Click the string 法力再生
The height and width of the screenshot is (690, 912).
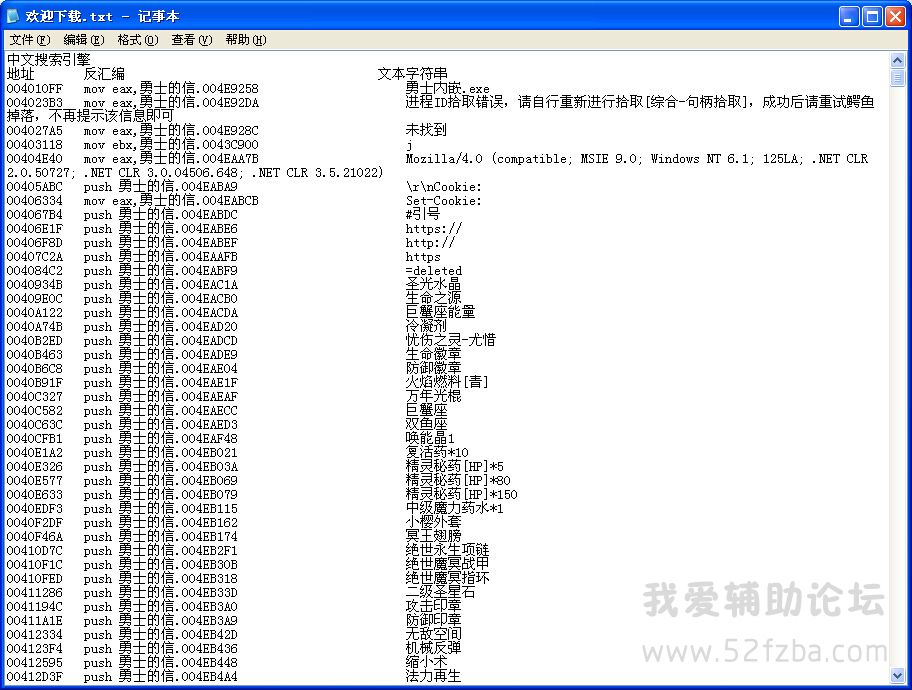point(433,675)
